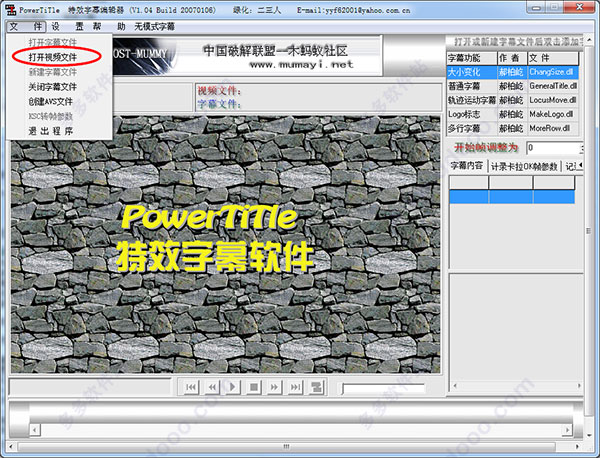The height and width of the screenshot is (458, 600).
Task: Choose KSC转帧参数 menu entry
Action: coord(51,116)
